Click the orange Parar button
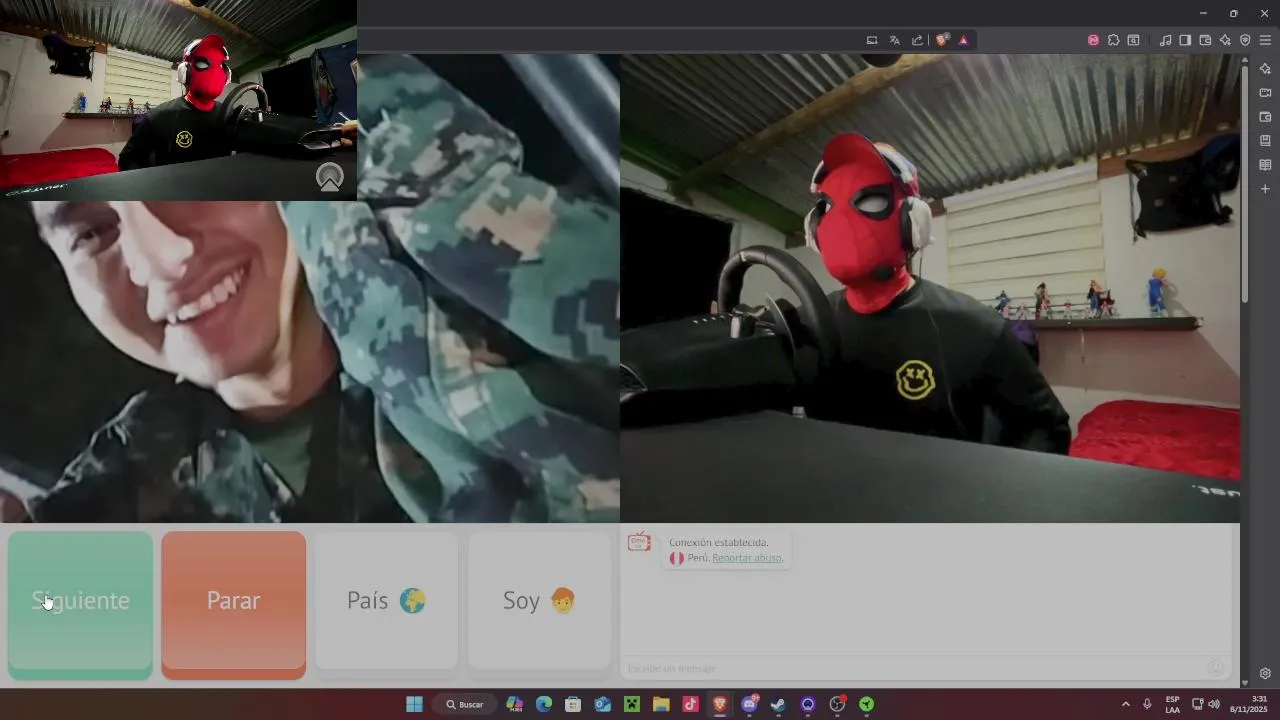This screenshot has height=720, width=1280. point(233,605)
